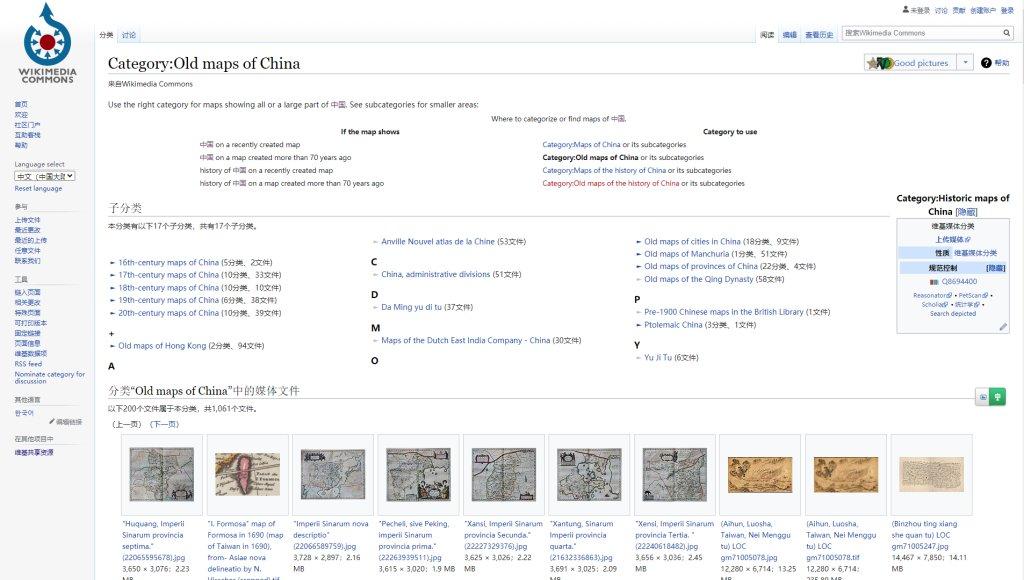The width and height of the screenshot is (1024, 580).
Task: Expand the 18th-century maps of China subcategory arrow
Action: [112, 288]
